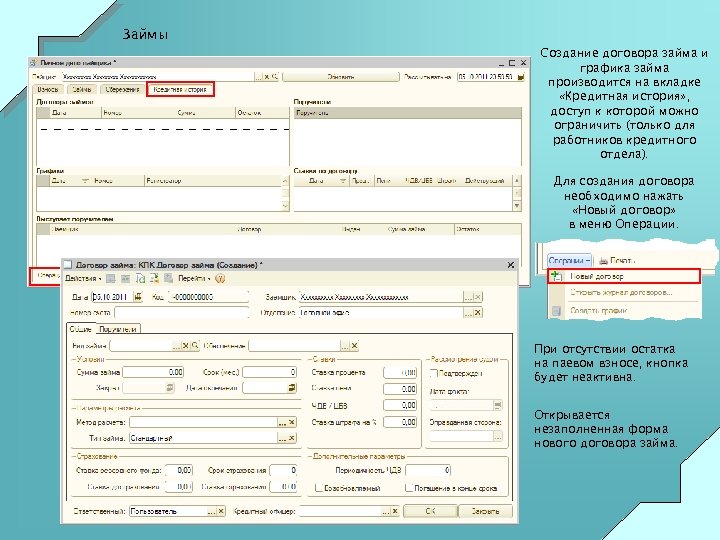Click the ЧДВ / ЦВЗ rate field
Screen dimensions: 720x540
point(400,405)
